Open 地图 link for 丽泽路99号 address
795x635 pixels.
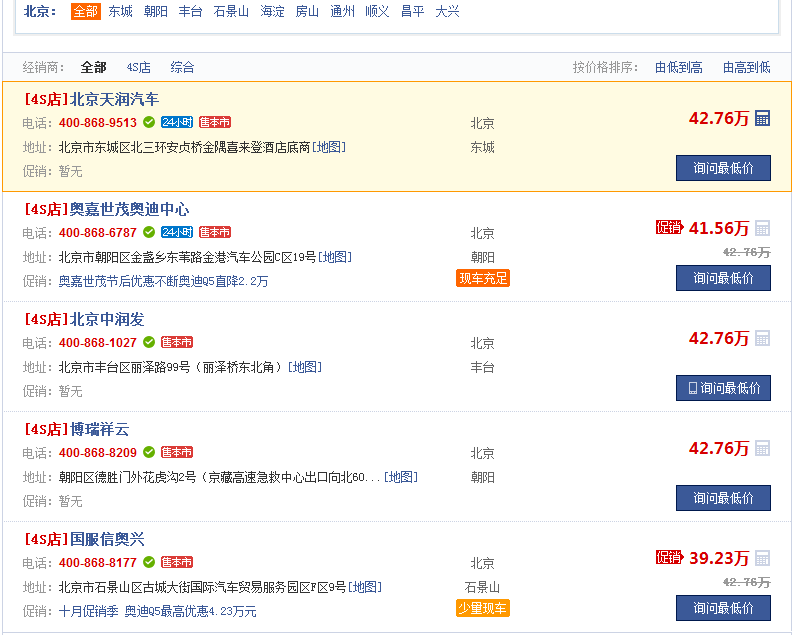305,367
